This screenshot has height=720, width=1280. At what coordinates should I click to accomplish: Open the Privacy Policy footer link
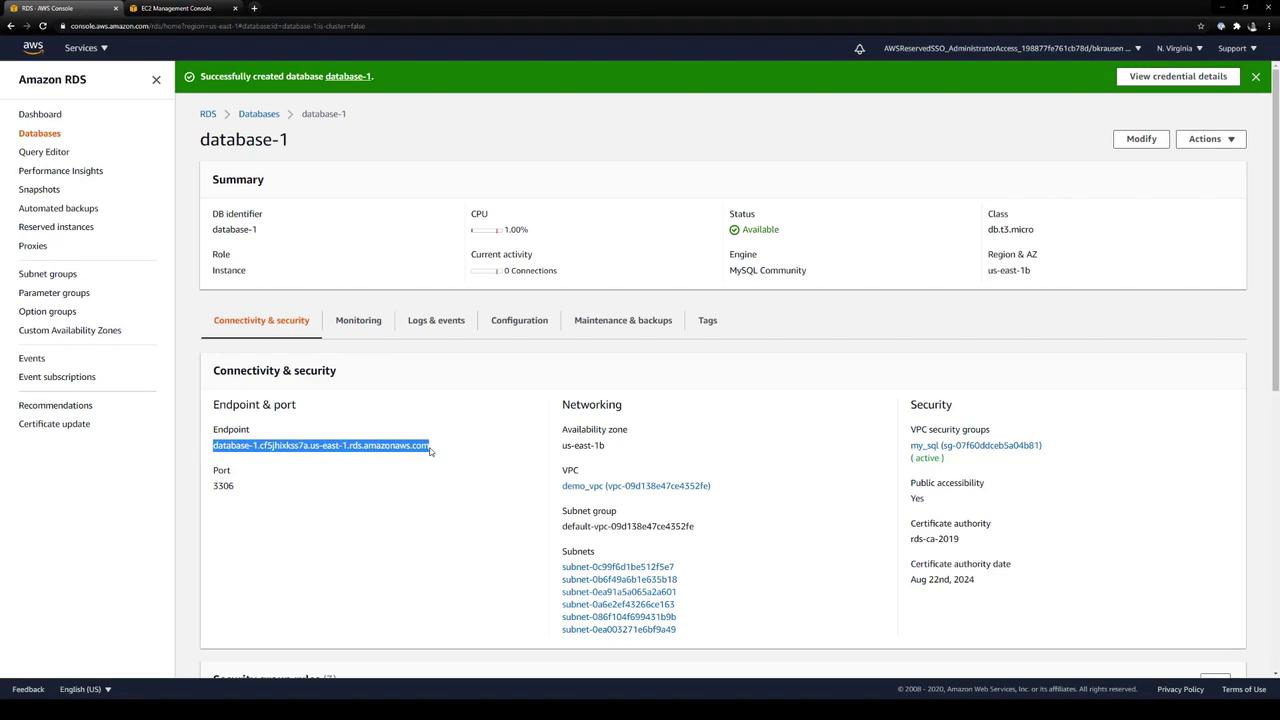point(1180,689)
